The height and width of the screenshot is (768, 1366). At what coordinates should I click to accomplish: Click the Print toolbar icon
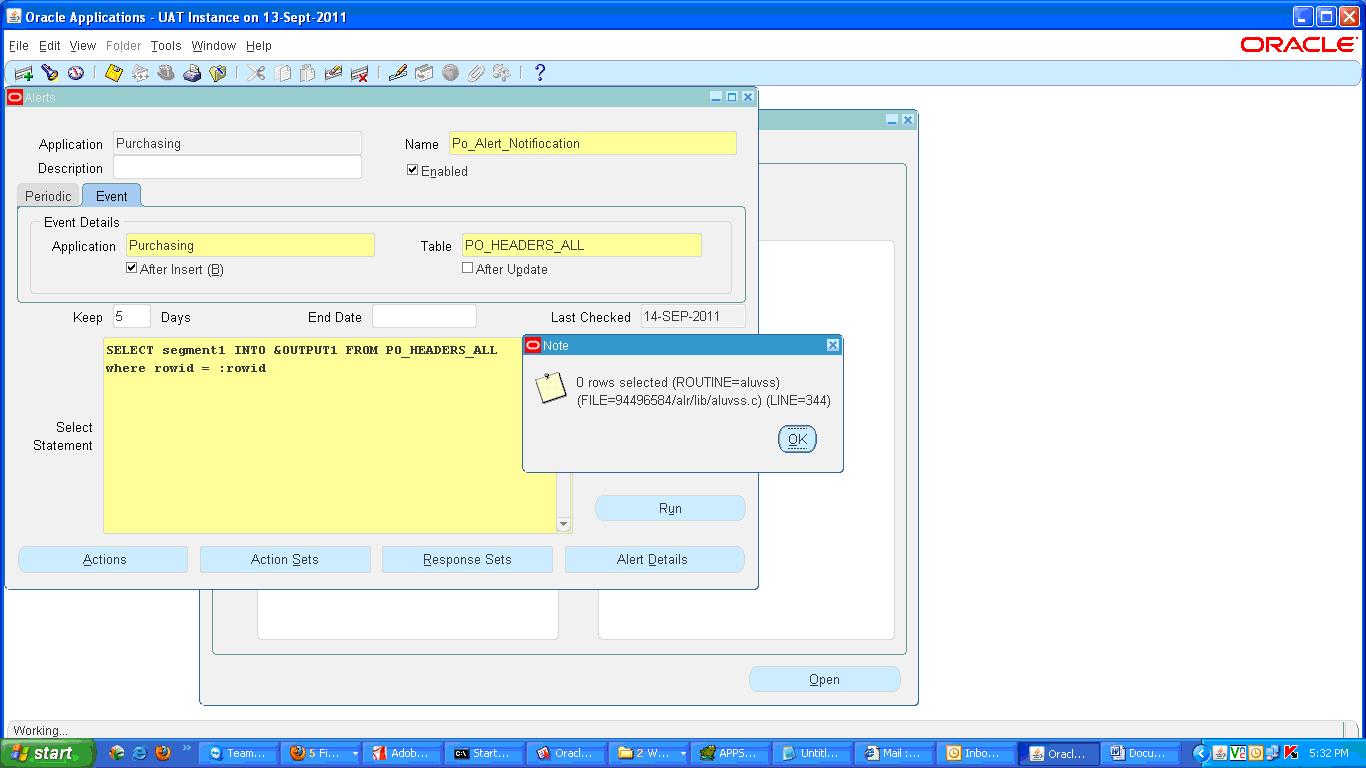tap(192, 73)
